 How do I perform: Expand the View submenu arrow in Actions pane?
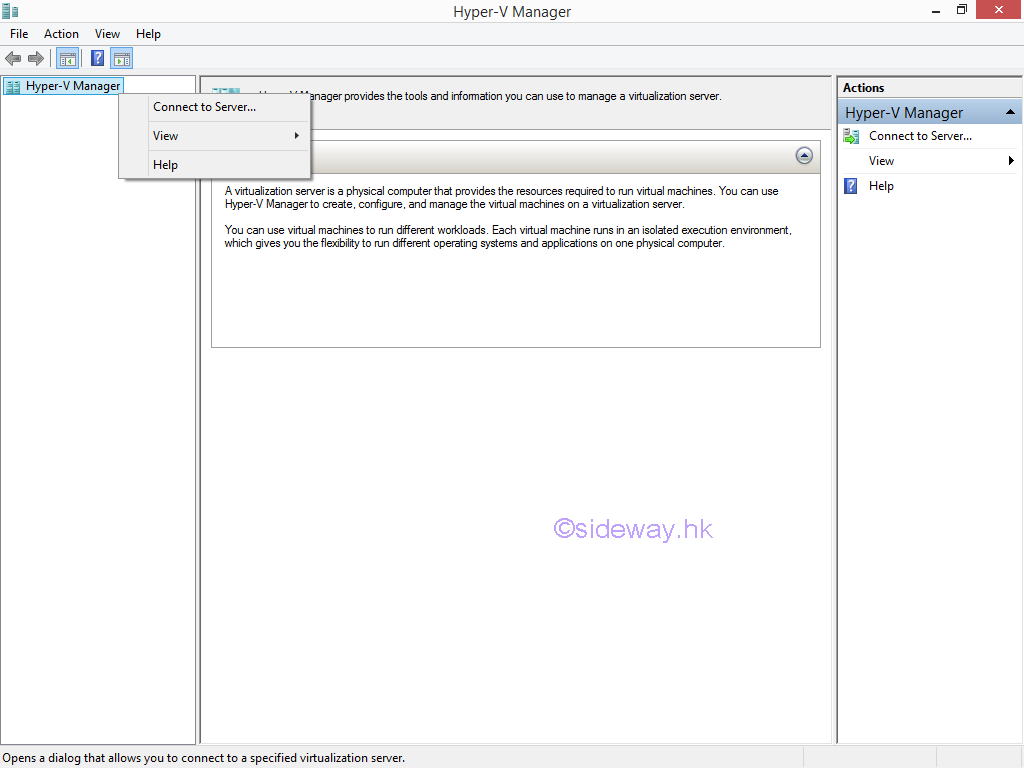tap(1010, 161)
